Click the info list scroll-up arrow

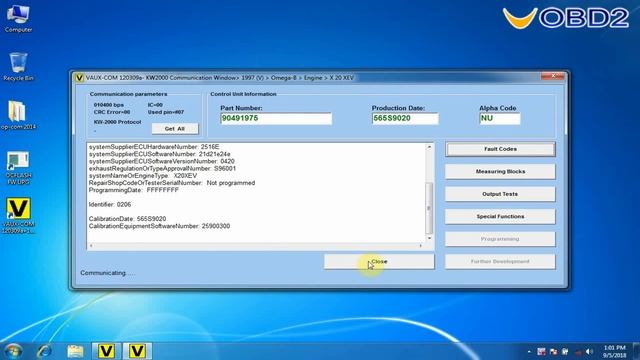pos(429,147)
